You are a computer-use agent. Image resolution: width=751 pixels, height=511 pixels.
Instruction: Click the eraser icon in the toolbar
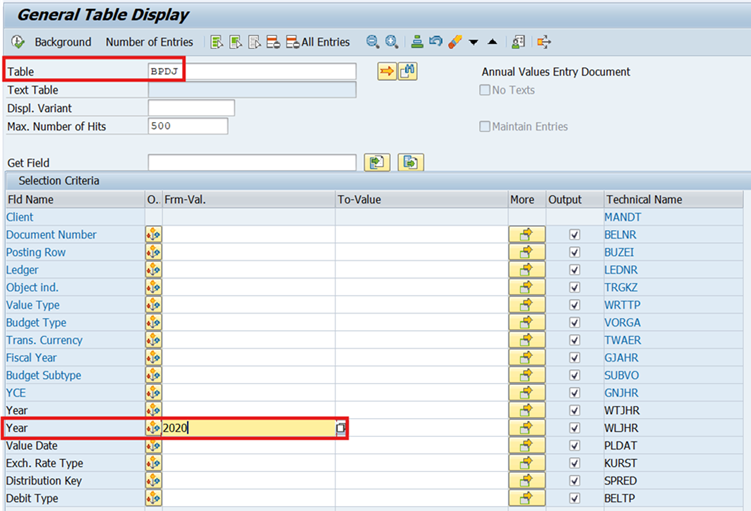pos(455,42)
